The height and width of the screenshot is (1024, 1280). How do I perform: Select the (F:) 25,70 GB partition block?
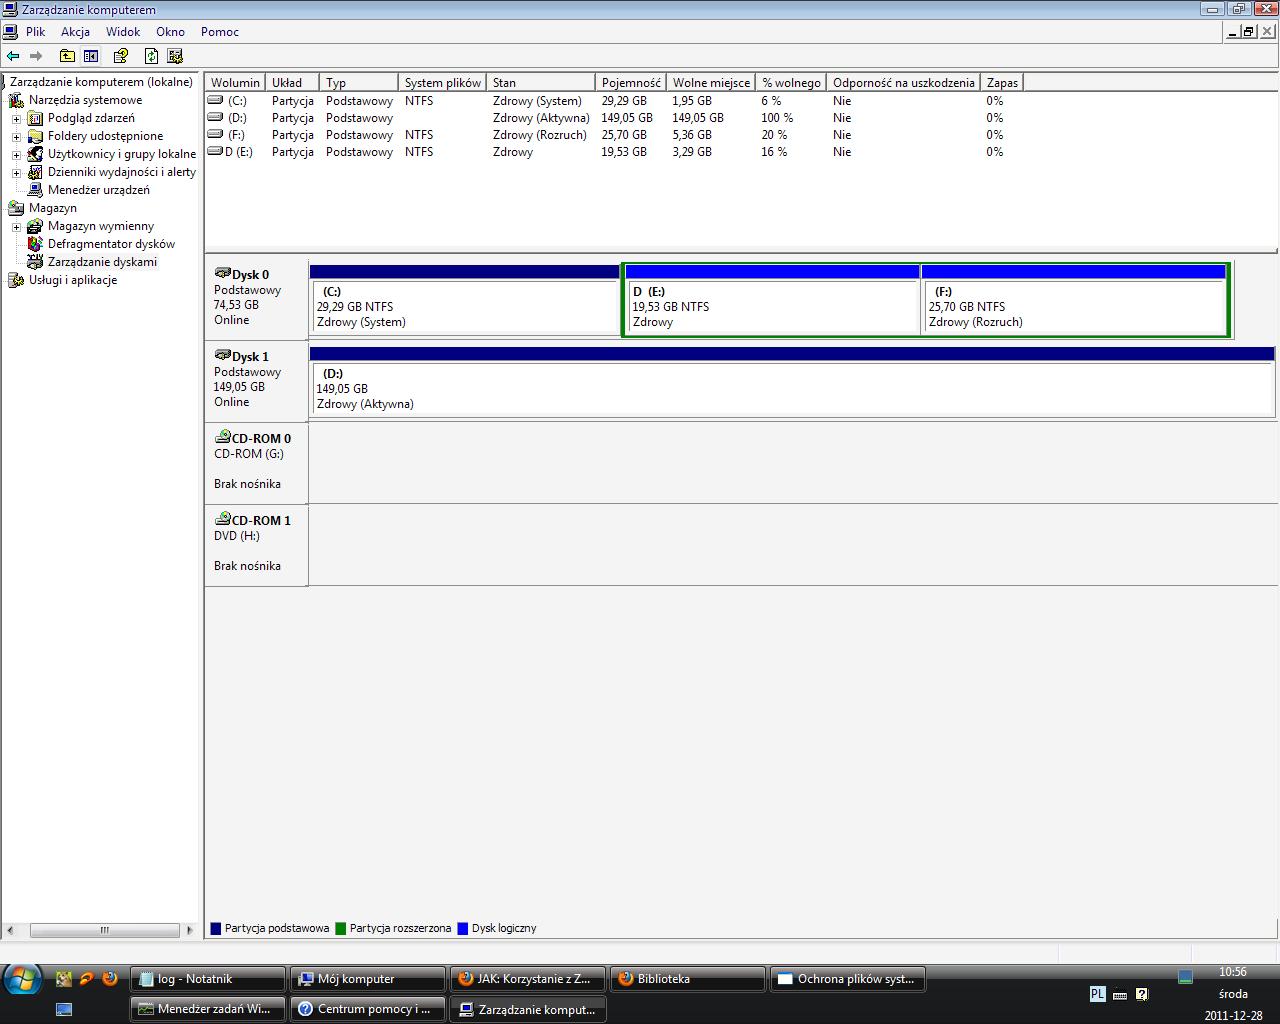[x=1074, y=300]
